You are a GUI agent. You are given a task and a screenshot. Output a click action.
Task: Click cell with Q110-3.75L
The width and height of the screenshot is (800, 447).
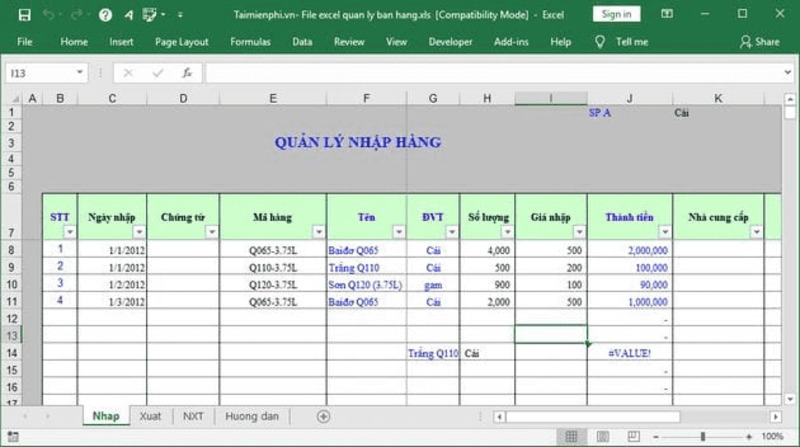[273, 267]
